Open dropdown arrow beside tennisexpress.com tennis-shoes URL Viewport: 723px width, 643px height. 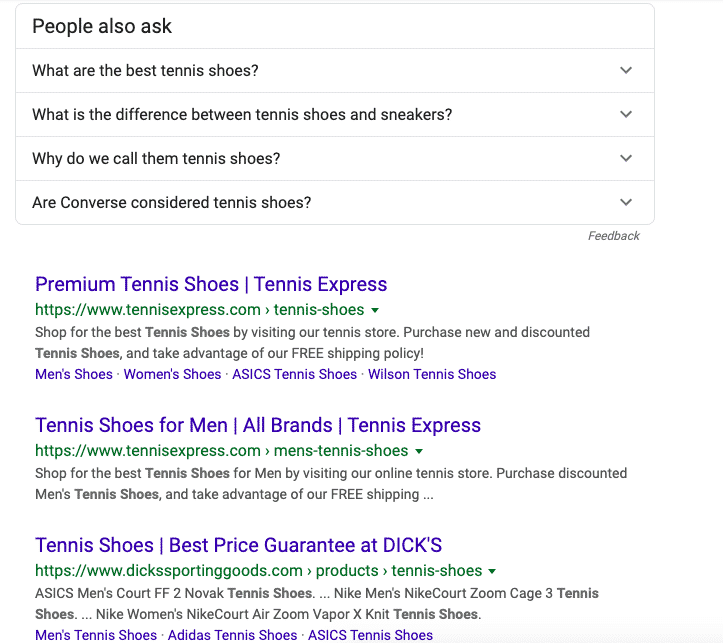(x=375, y=311)
